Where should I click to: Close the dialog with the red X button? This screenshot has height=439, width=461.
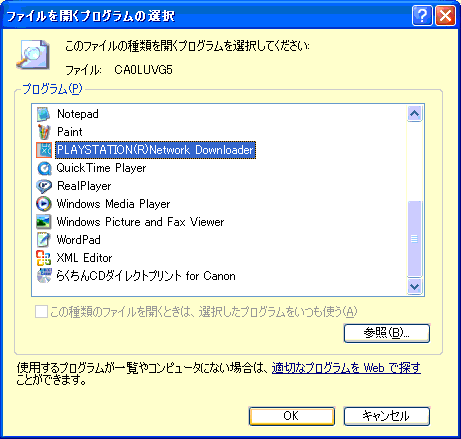(445, 15)
